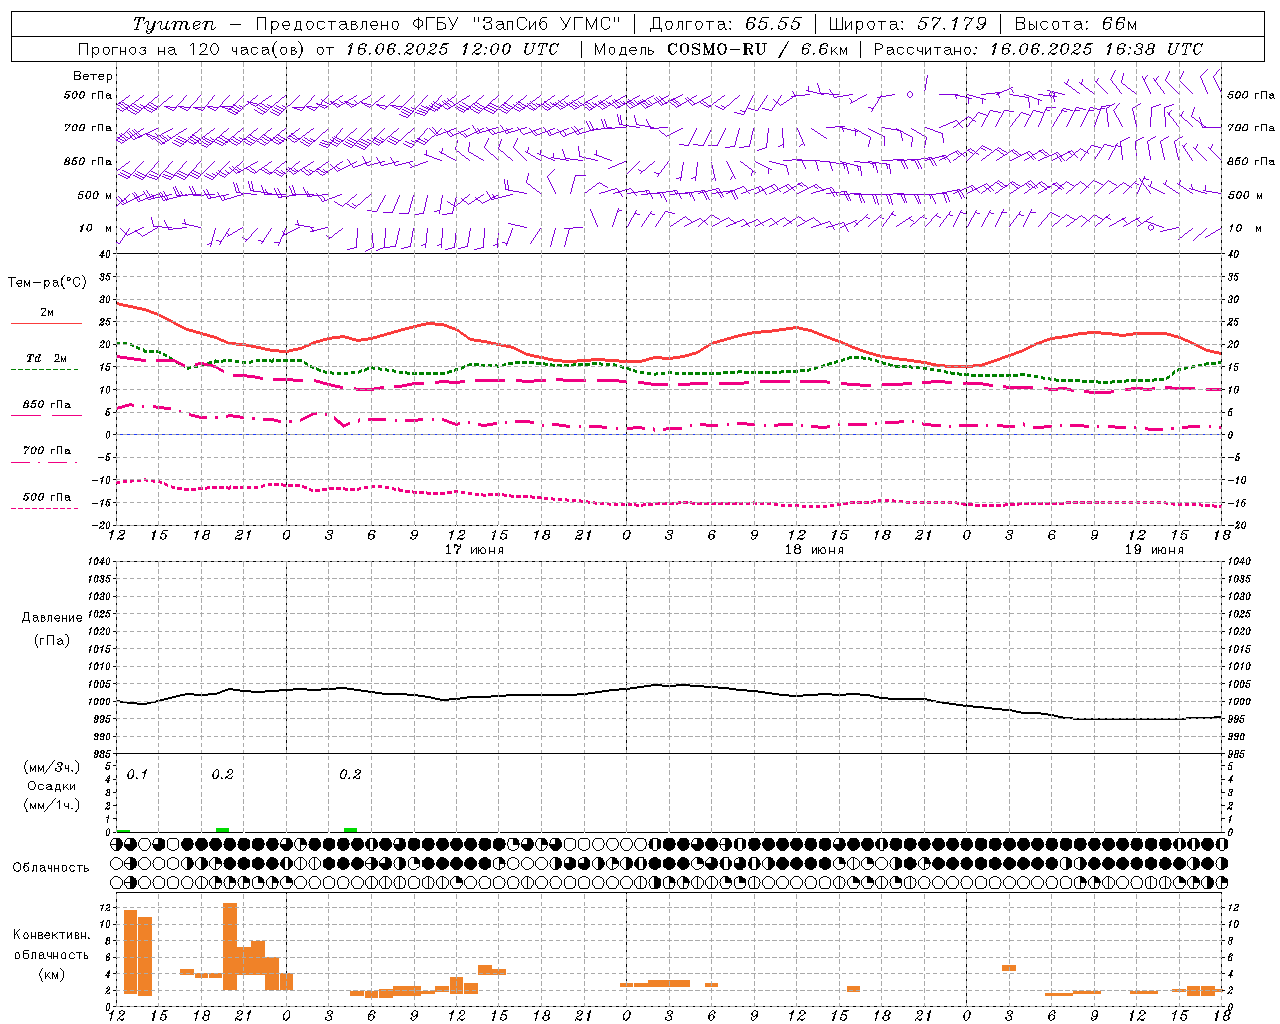Image resolution: width=1280 pixels, height=1024 pixels.
Task: Click the "17 июня" date label
Action: tap(474, 550)
